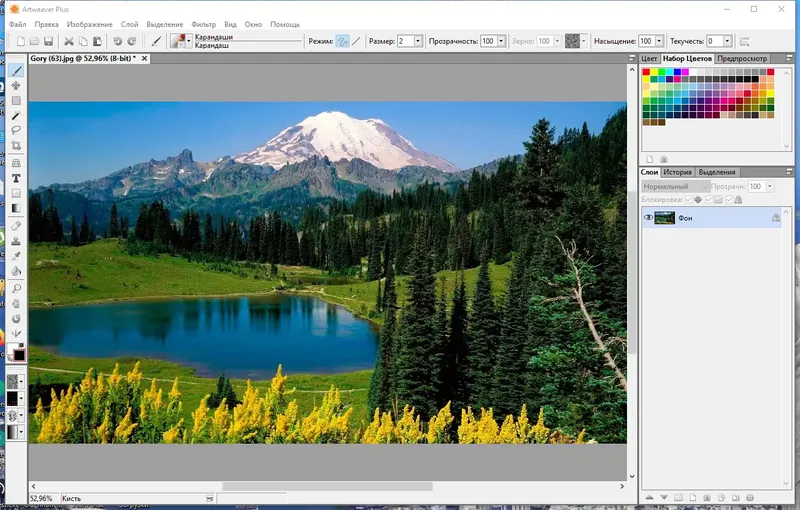Switch to the Предпросмотр tab
This screenshot has width=800, height=510.
click(x=742, y=59)
